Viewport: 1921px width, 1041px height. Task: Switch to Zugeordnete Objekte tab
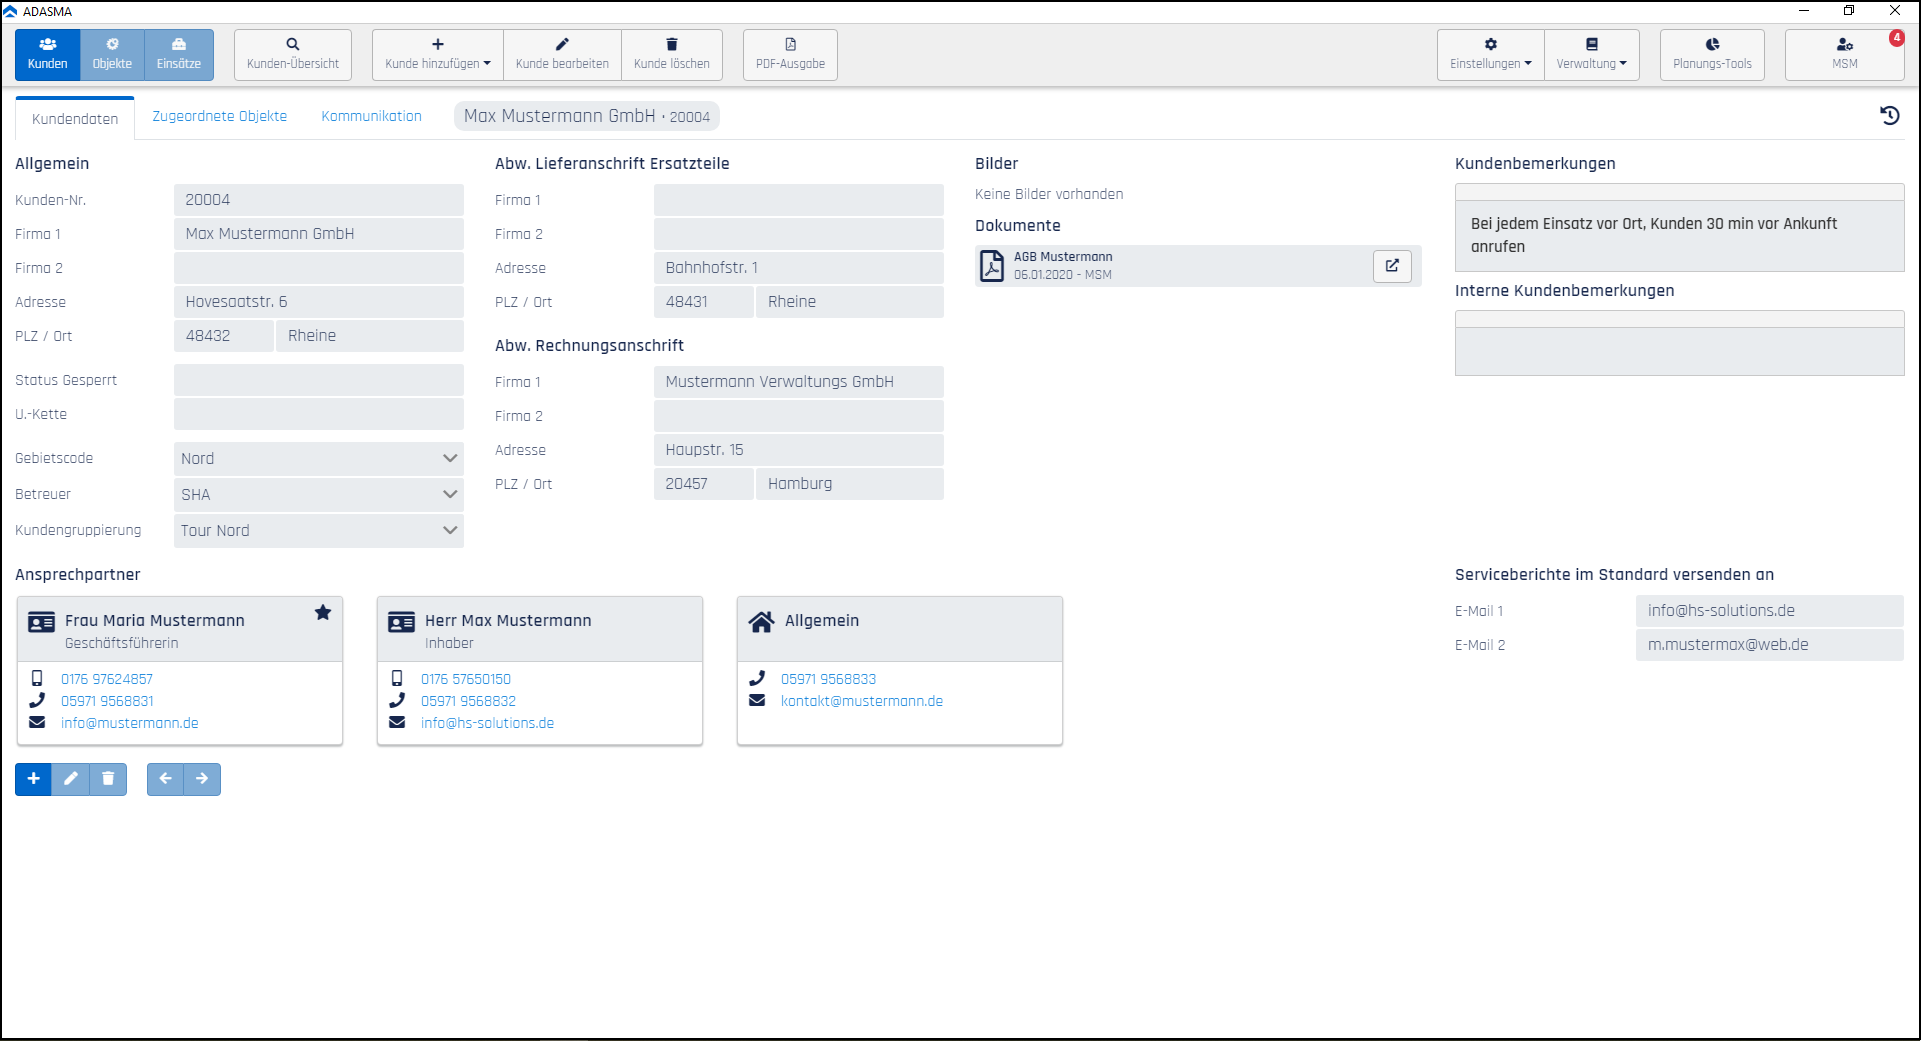tap(219, 116)
